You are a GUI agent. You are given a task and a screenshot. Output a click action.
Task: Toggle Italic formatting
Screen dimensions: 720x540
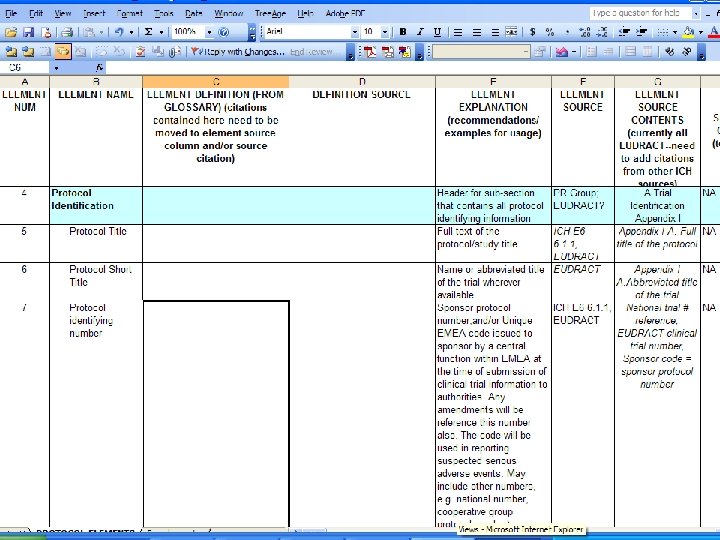pos(420,32)
